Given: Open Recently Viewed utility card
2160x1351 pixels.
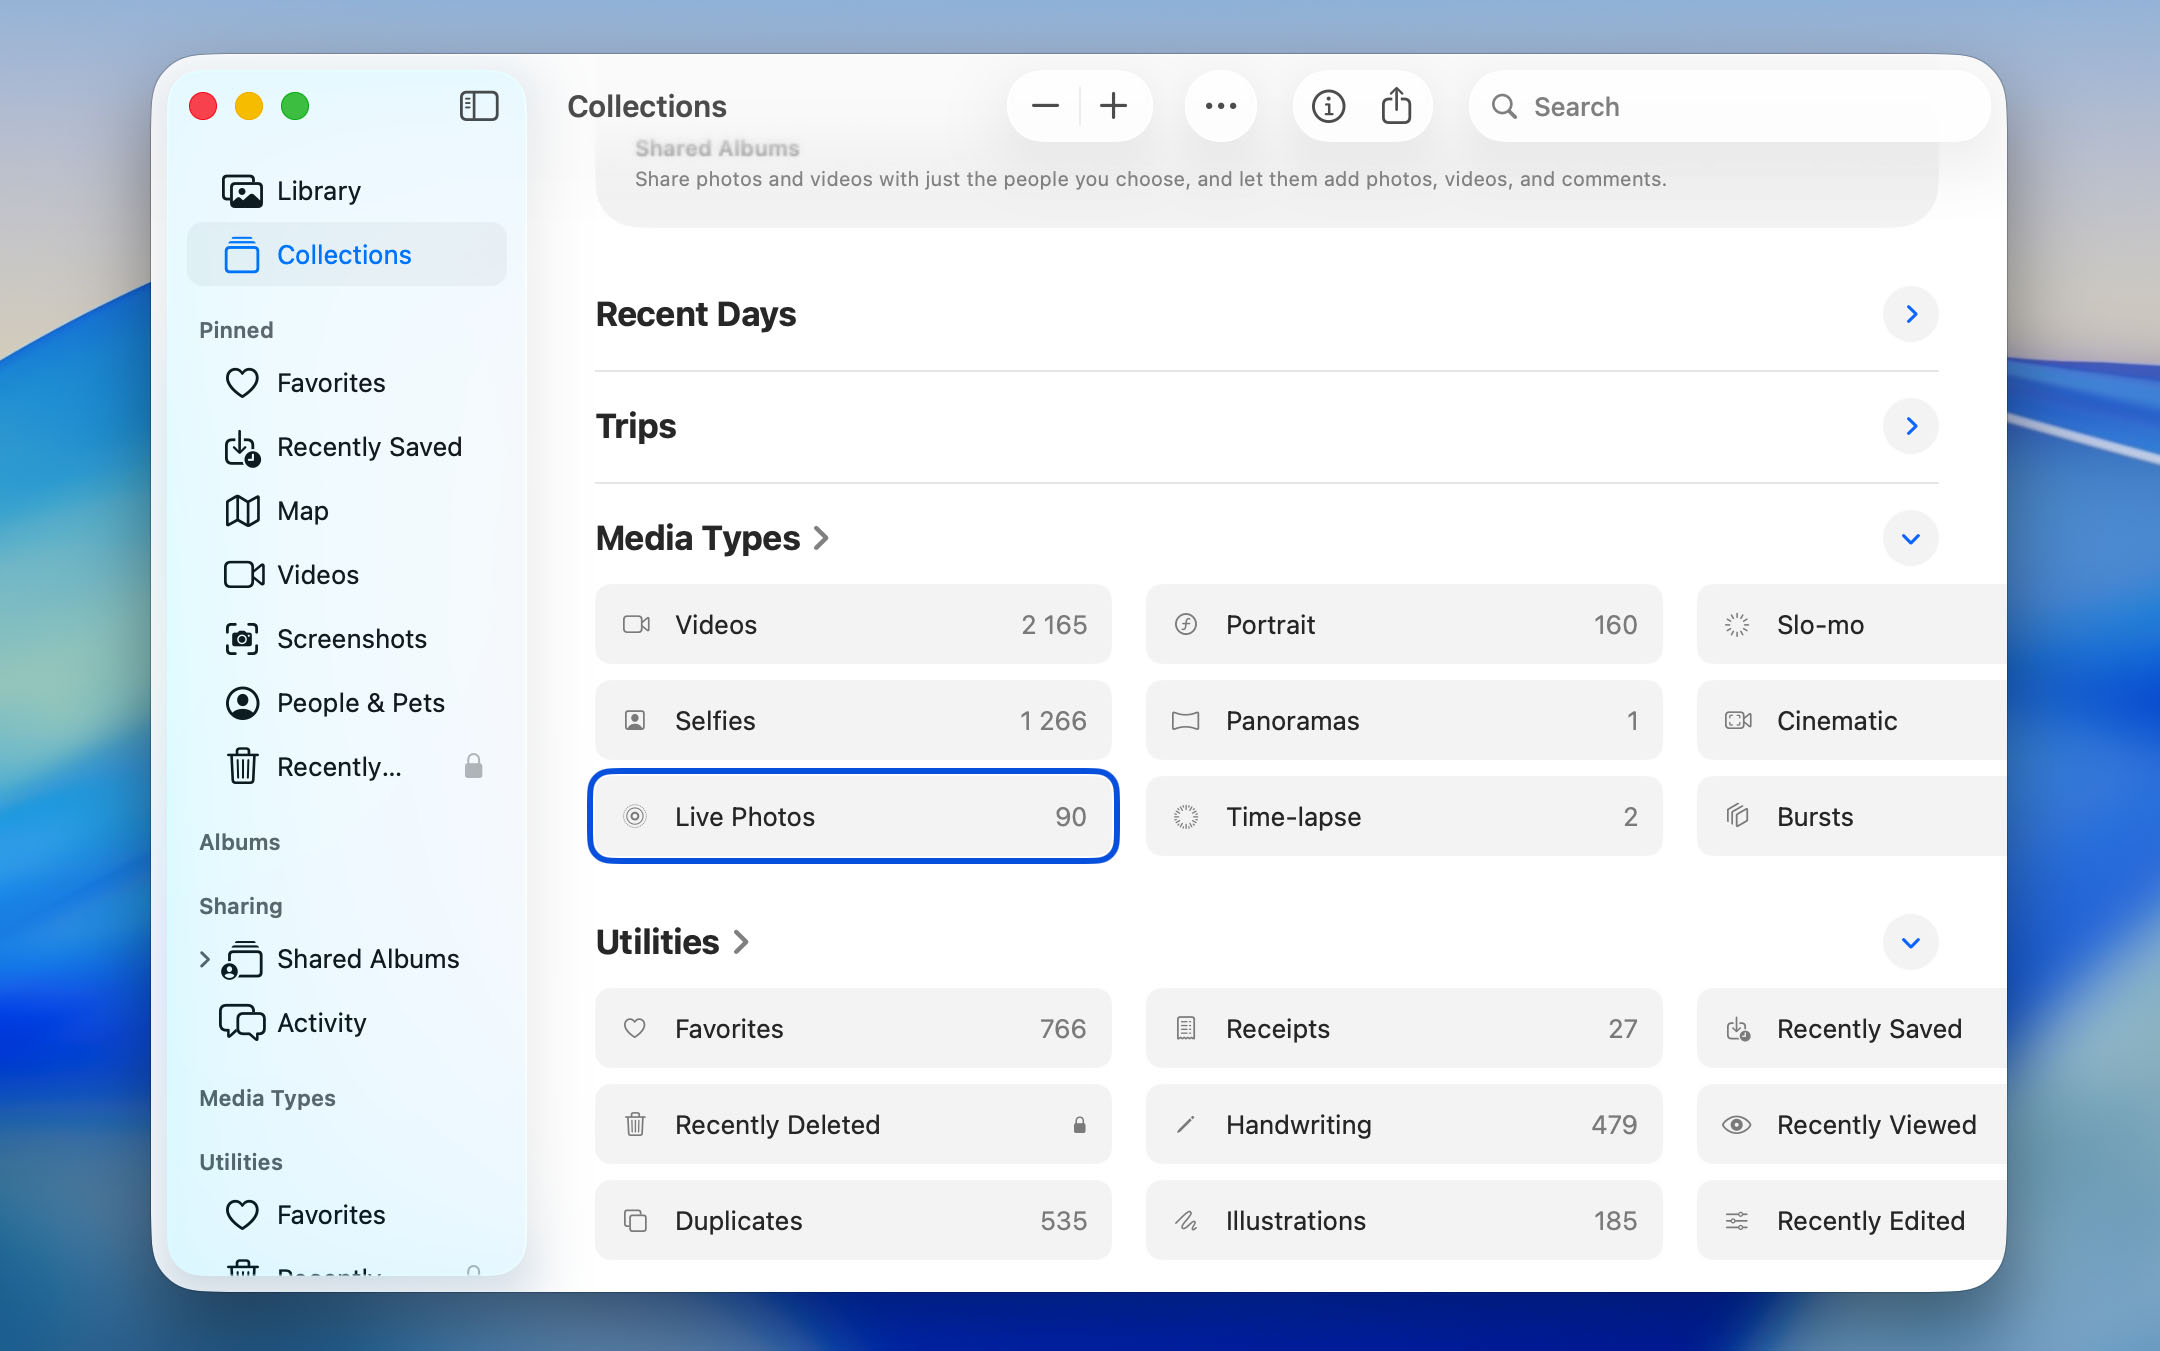Looking at the screenshot, I should (1851, 1124).
